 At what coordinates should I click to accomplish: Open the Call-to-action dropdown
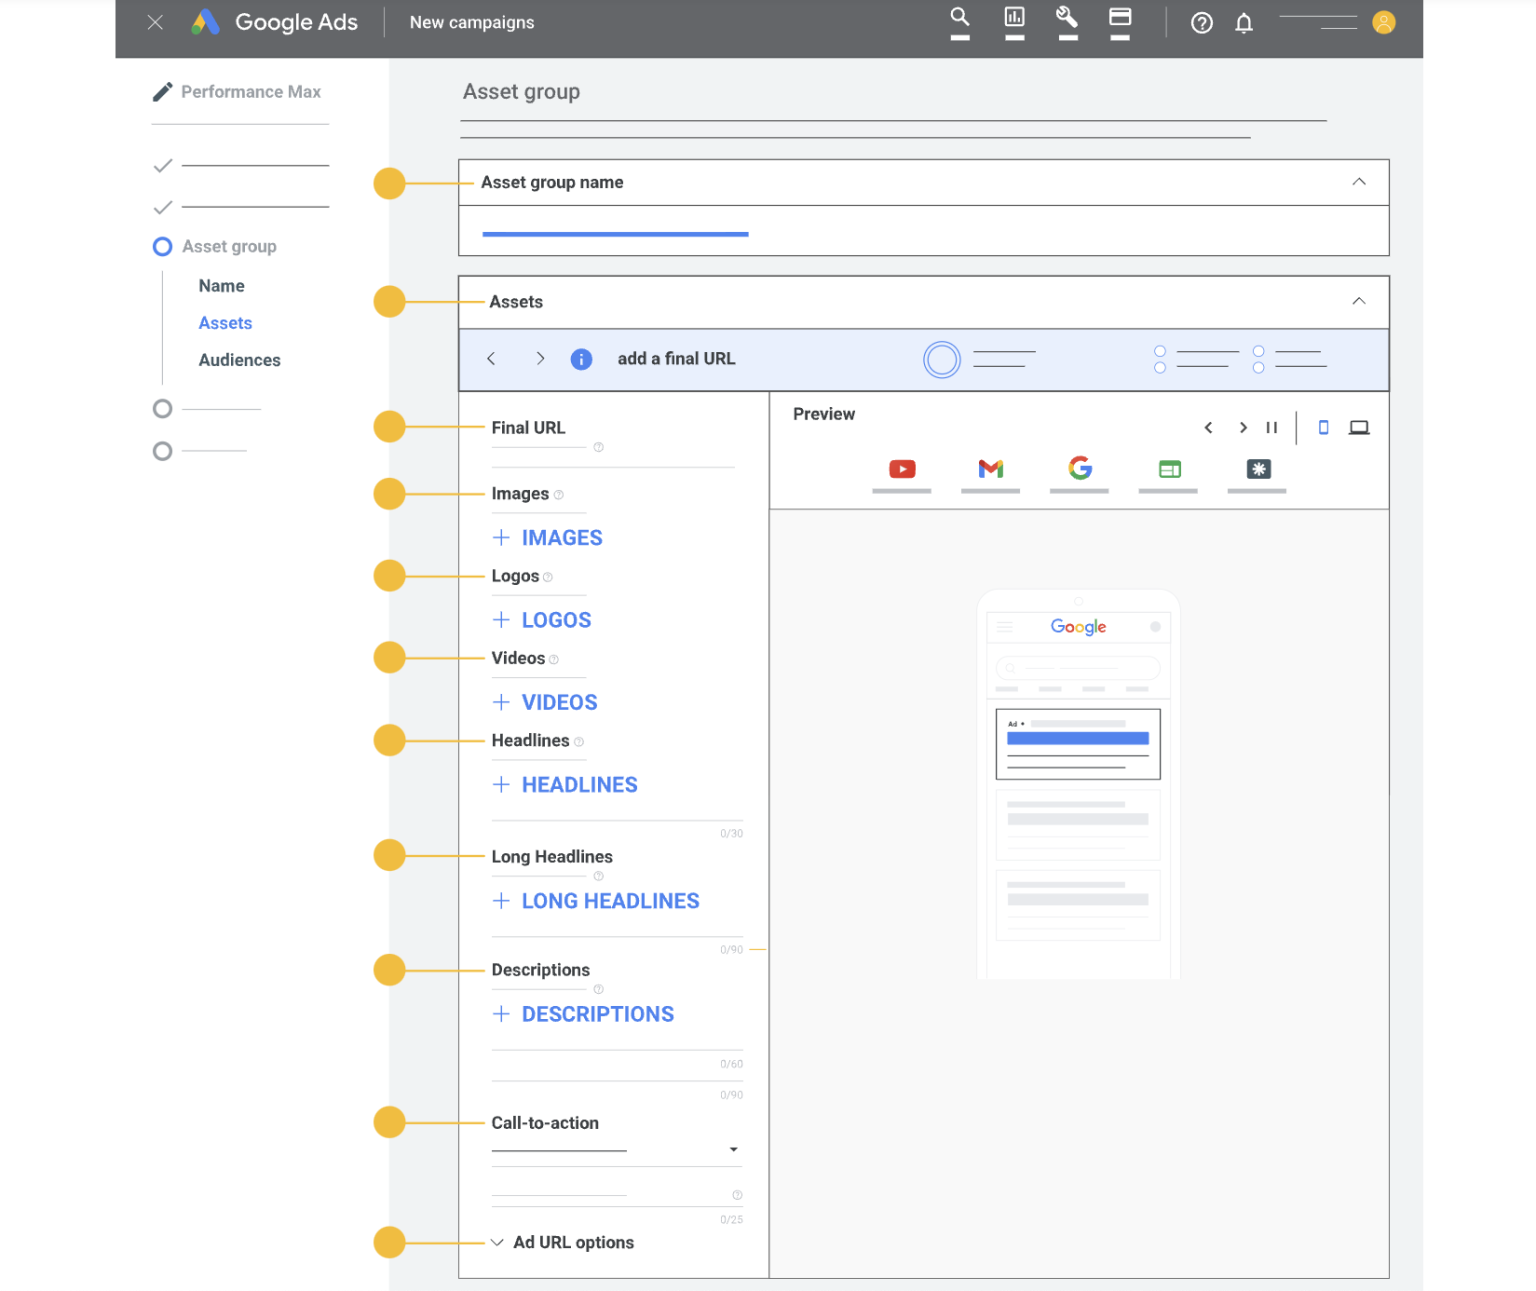pyautogui.click(x=733, y=1150)
